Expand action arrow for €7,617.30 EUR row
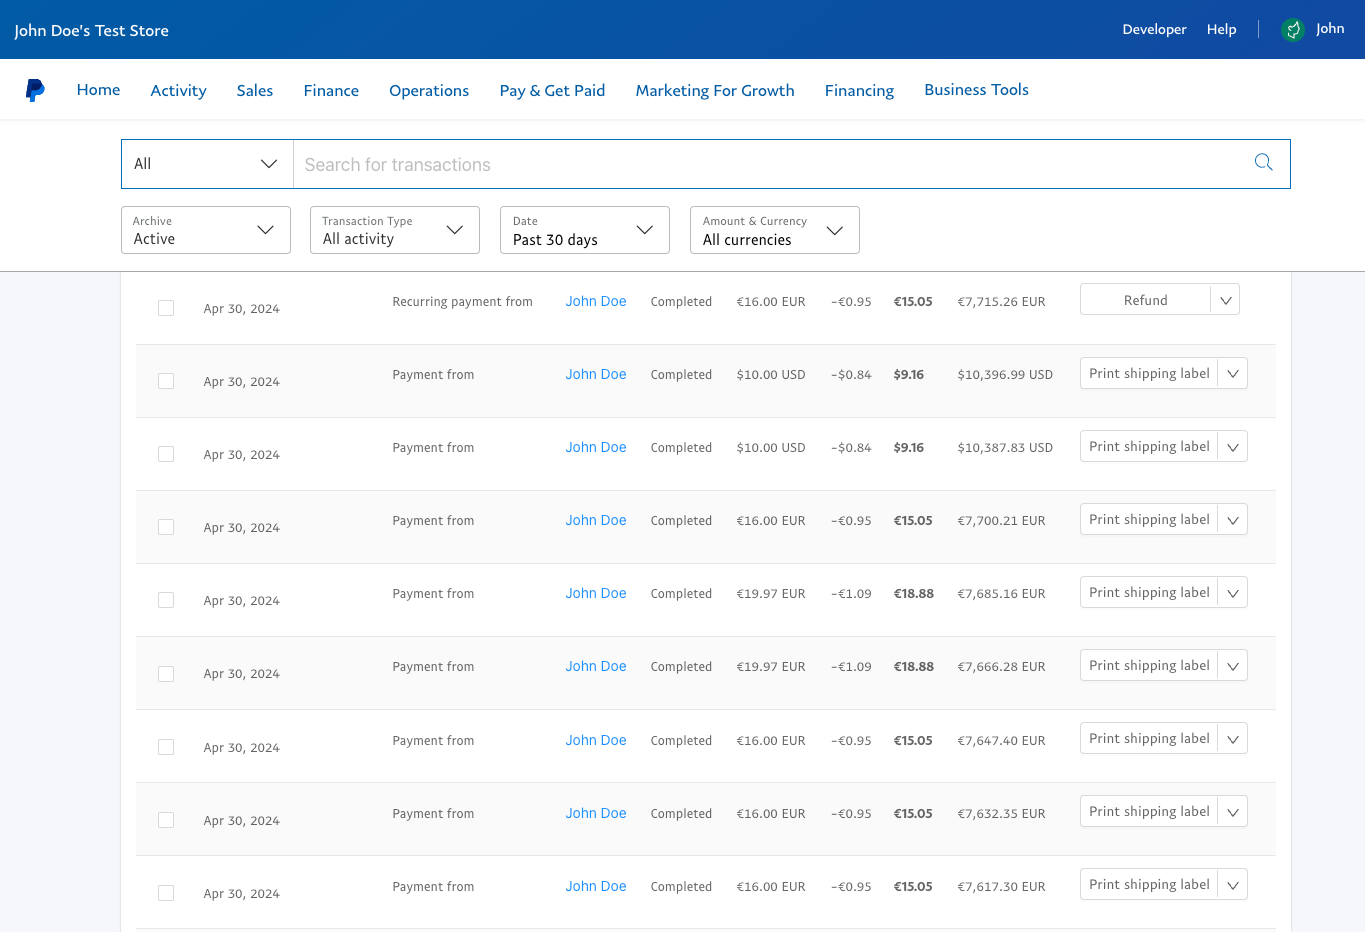The image size is (1365, 932). (x=1233, y=885)
